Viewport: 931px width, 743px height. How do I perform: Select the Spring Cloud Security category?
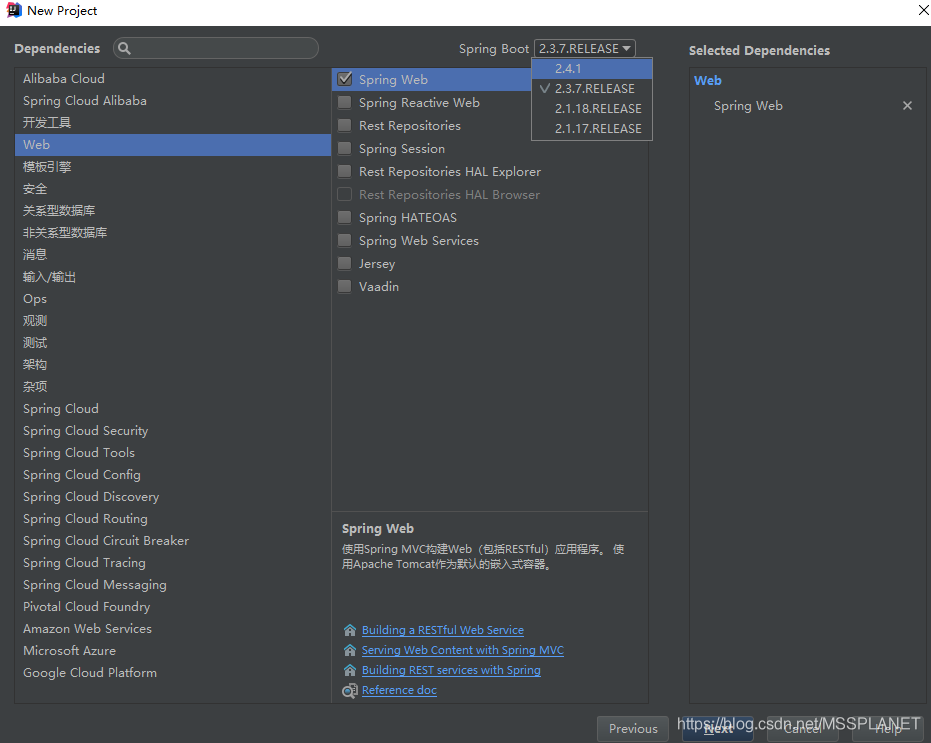pos(173,431)
